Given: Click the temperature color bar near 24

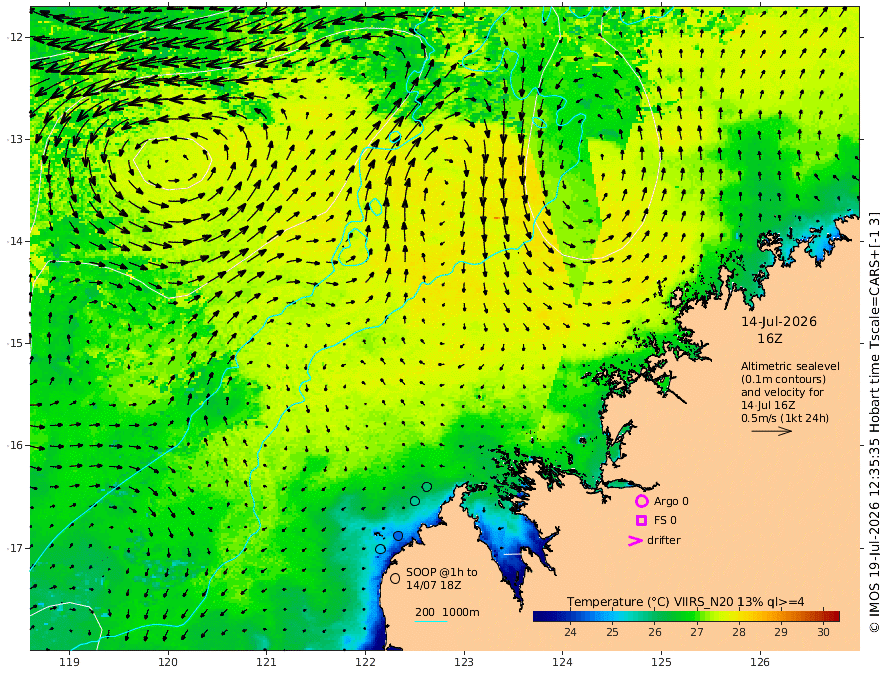Looking at the screenshot, I should (570, 616).
